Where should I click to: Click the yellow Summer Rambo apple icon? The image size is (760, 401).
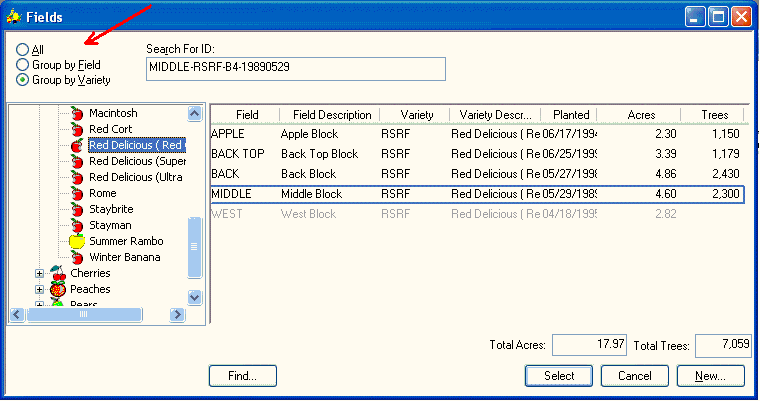point(77,241)
